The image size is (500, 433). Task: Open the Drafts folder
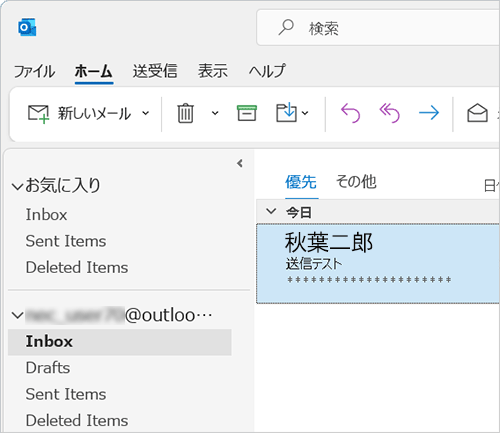(x=48, y=368)
